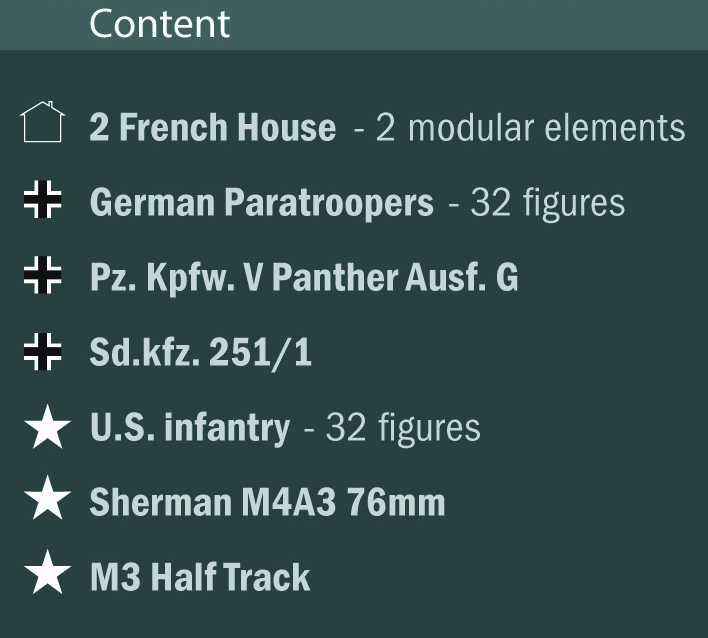Click the German cross beside Panther Ausf. G
The height and width of the screenshot is (638, 708).
[43, 276]
